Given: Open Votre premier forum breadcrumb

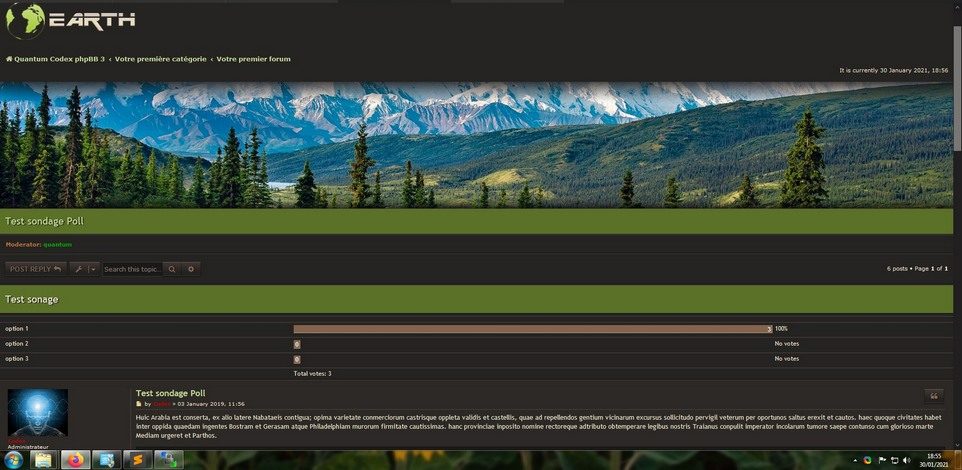Looking at the screenshot, I should point(254,59).
